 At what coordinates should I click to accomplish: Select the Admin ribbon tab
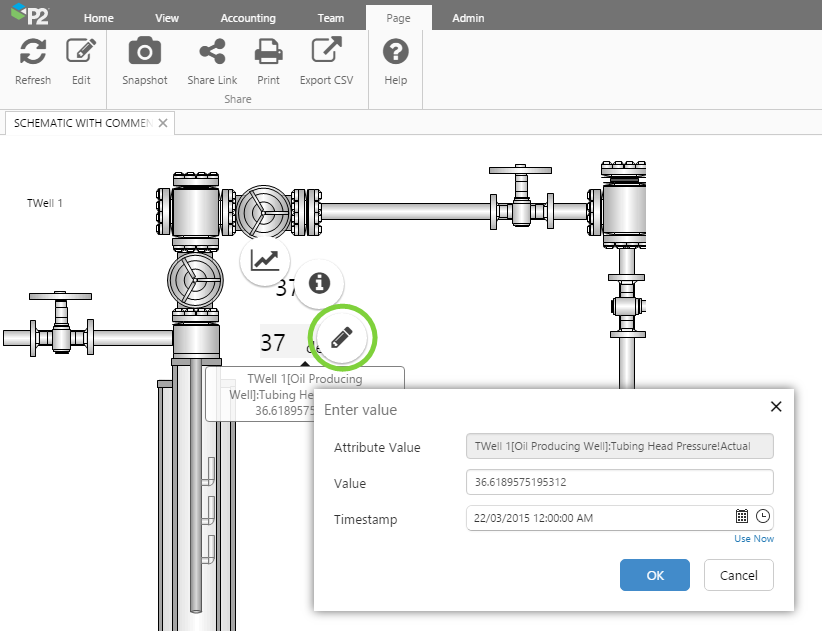pos(468,18)
